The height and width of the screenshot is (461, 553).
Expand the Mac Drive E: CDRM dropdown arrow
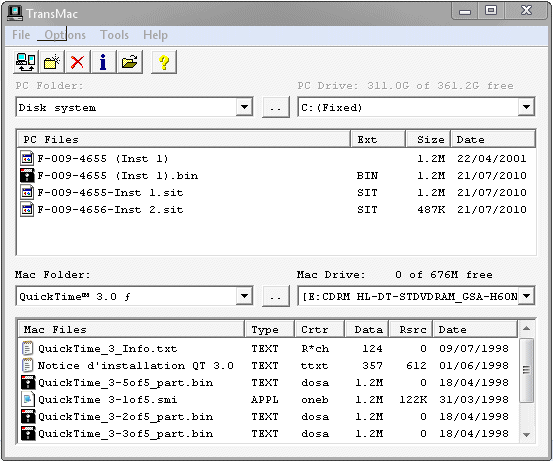[526, 296]
